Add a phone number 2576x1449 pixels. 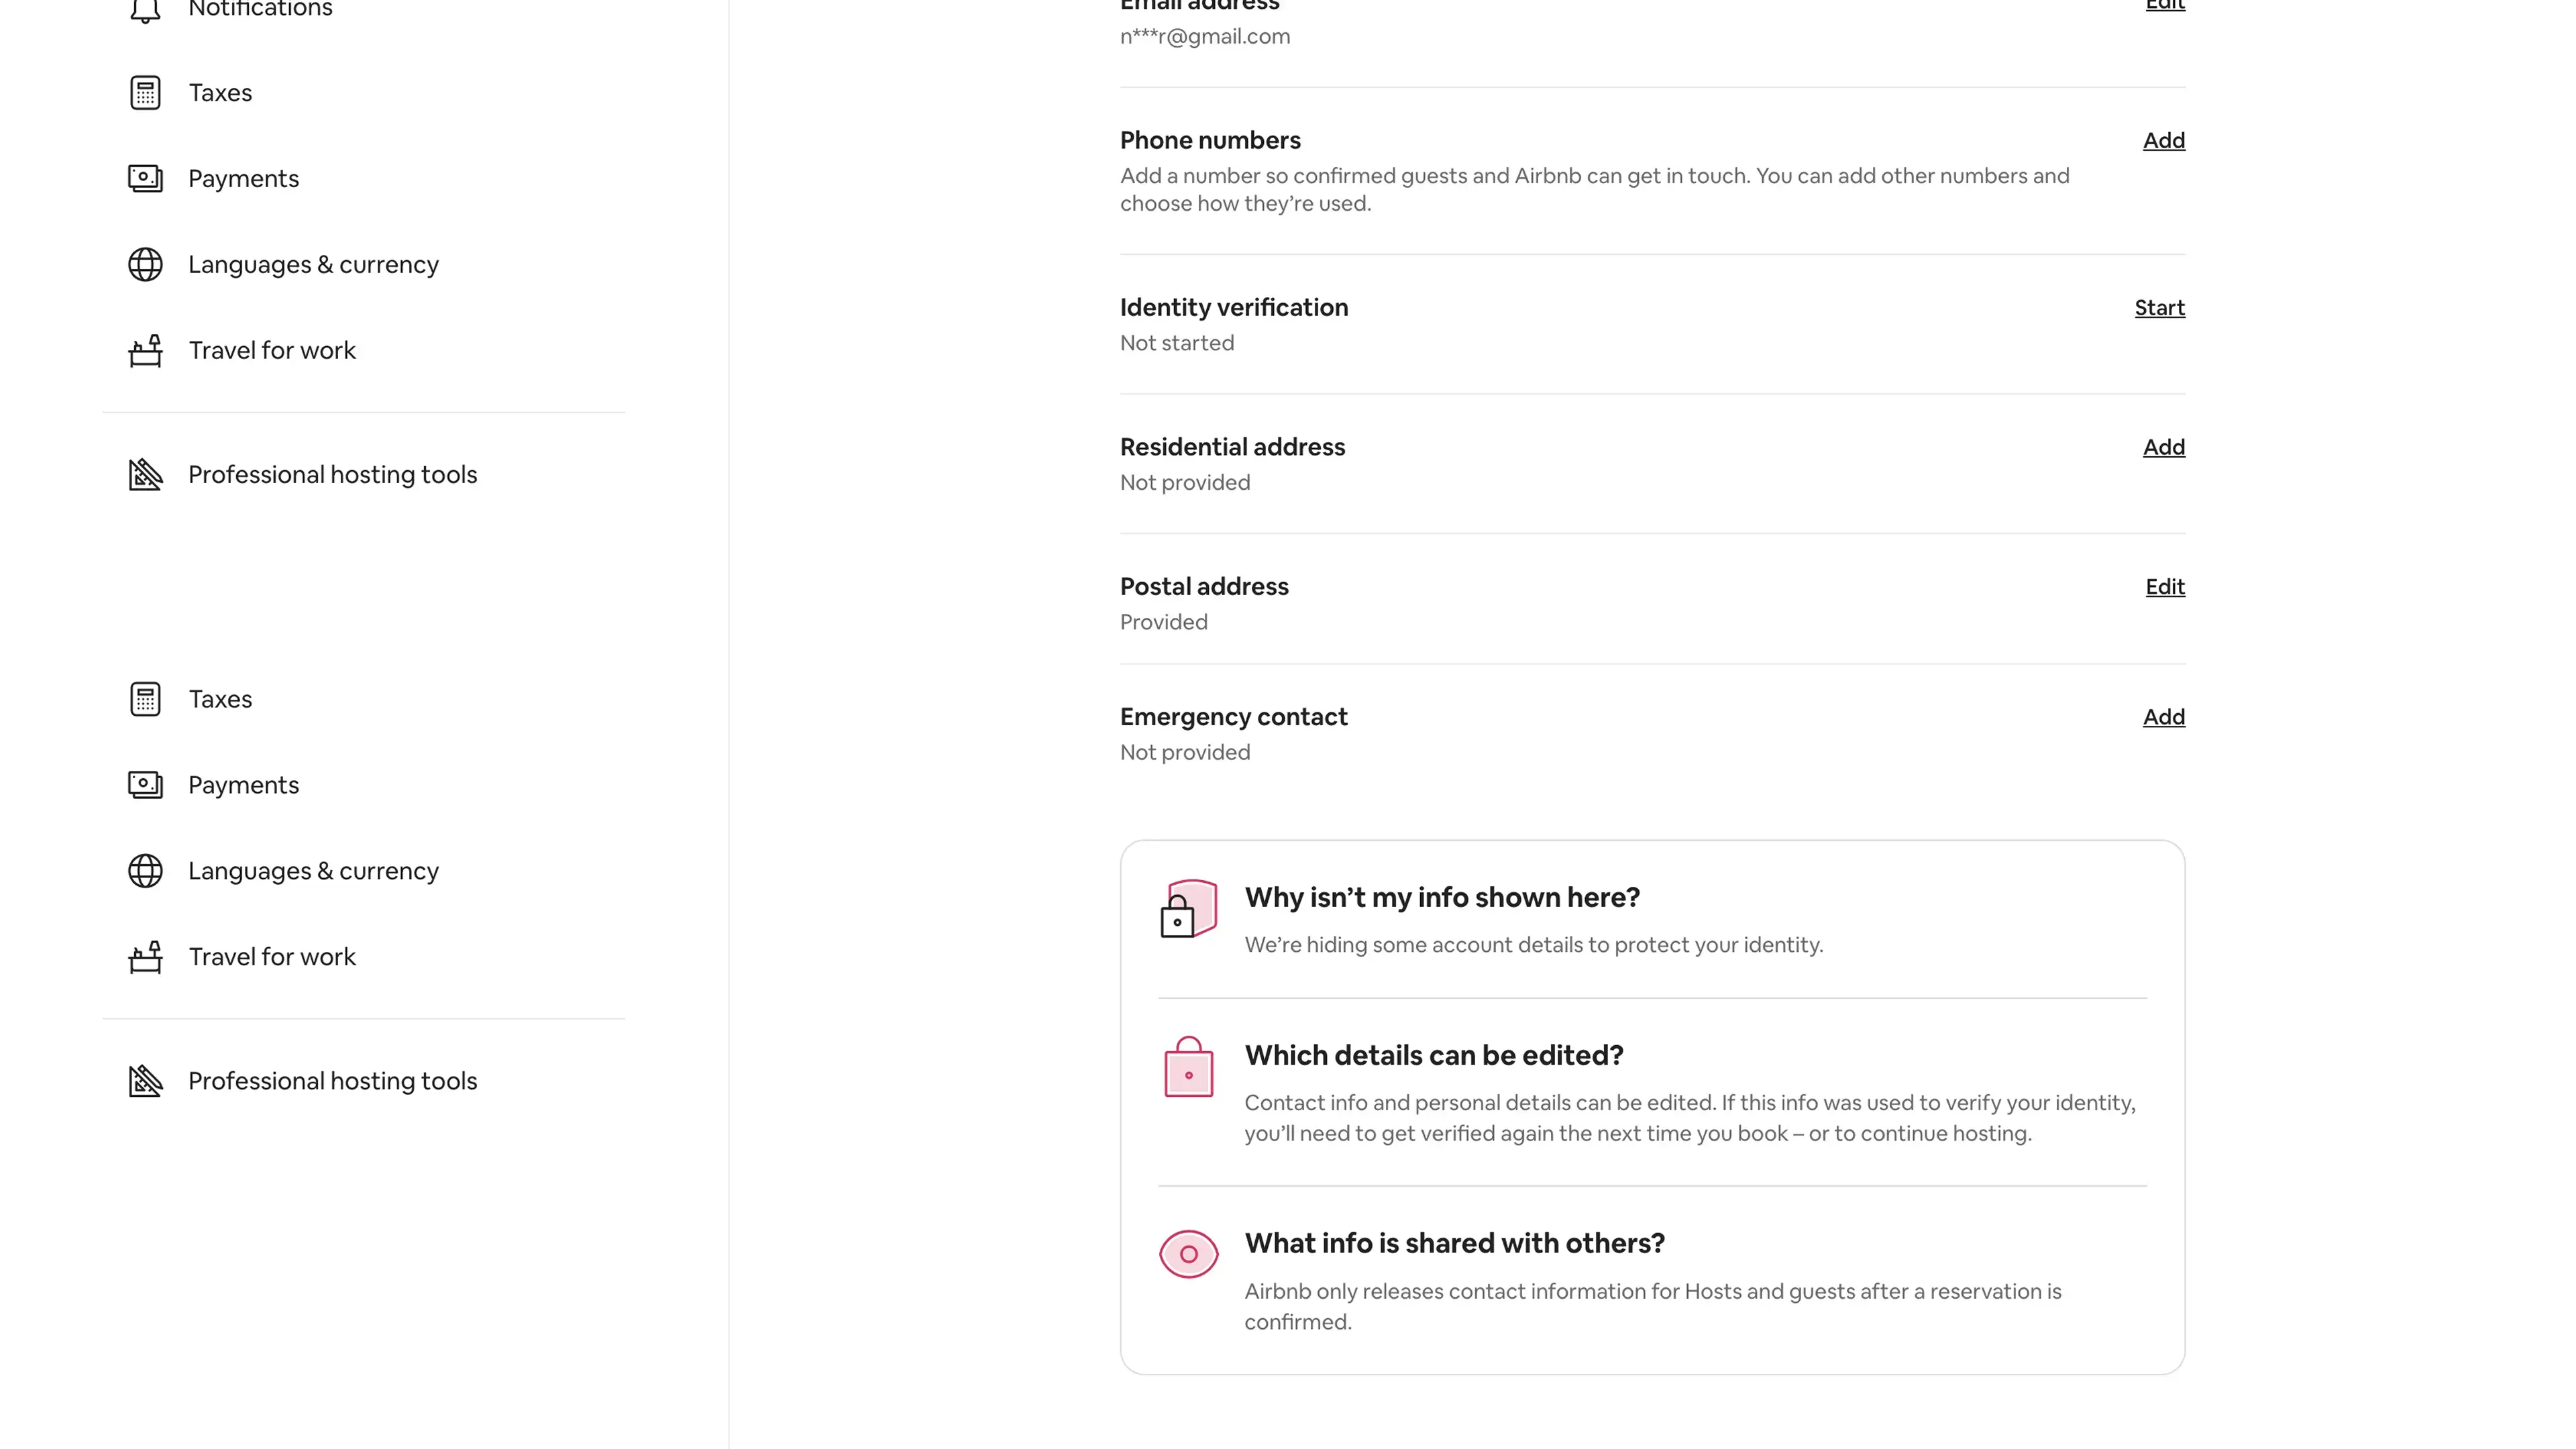tap(2163, 141)
